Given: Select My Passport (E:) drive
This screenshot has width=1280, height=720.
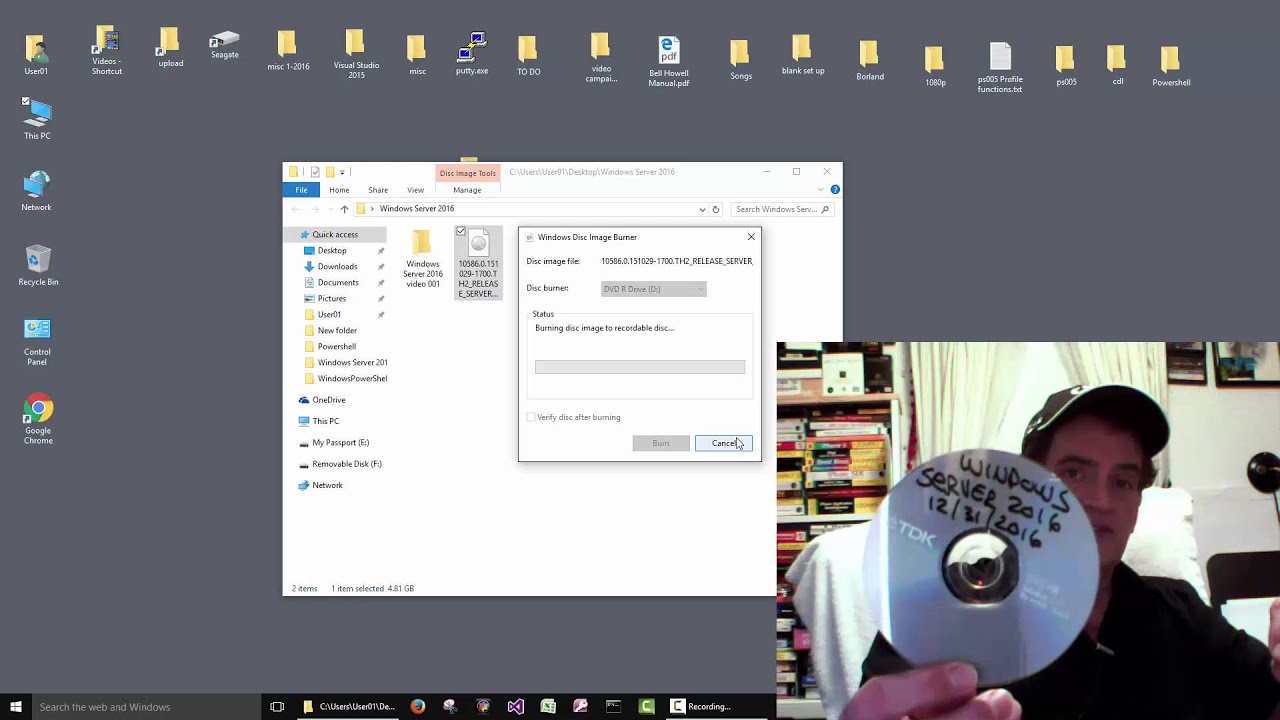Looking at the screenshot, I should (x=340, y=443).
